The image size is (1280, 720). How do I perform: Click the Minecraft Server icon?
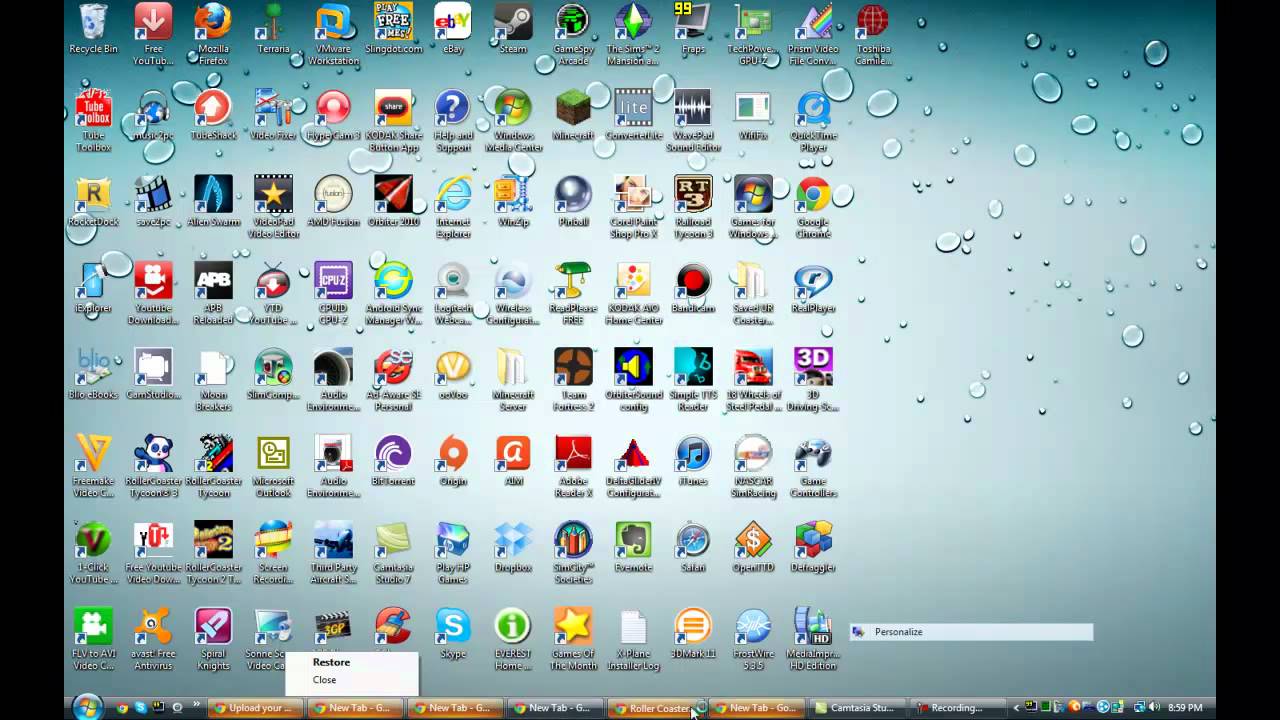point(513,380)
